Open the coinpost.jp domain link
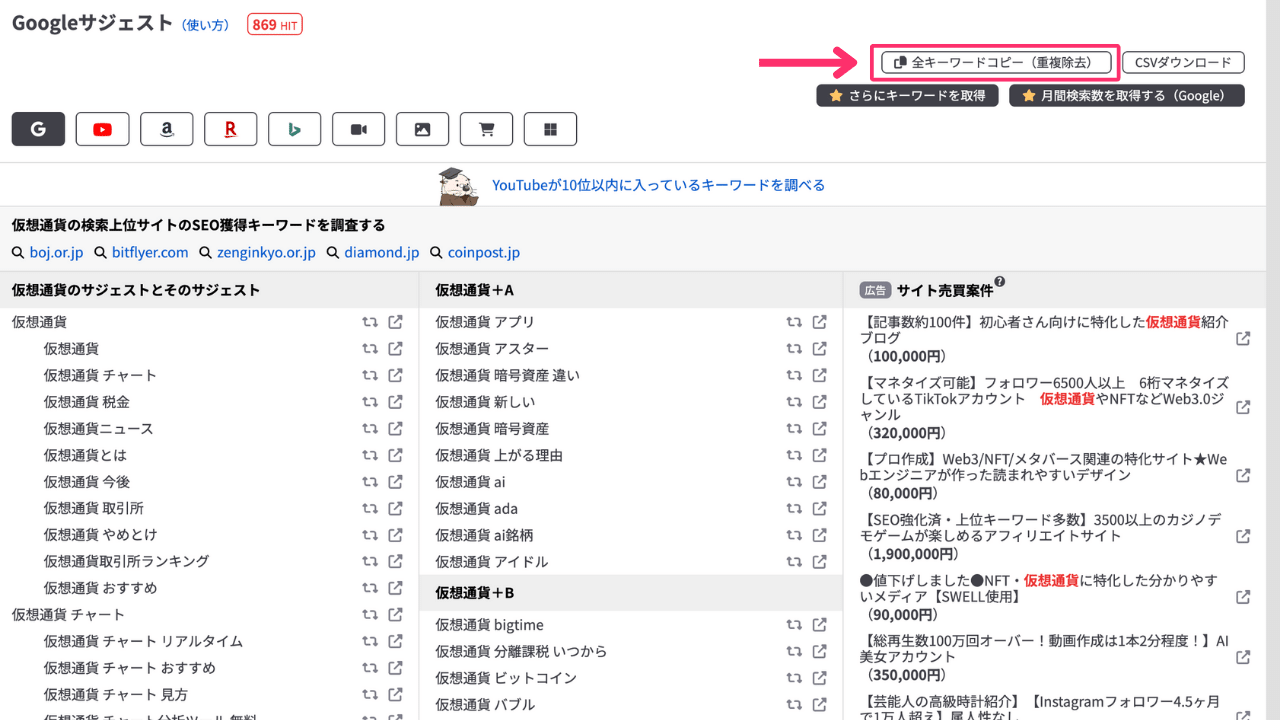Image resolution: width=1280 pixels, height=720 pixels. 483,253
